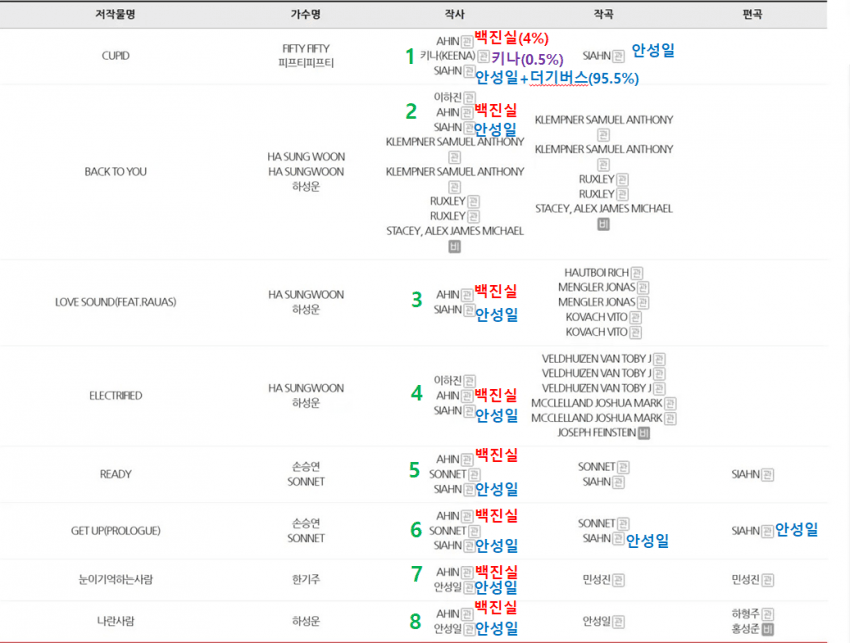Click SIAHN's 관 icon in GET UP 작곡 column
This screenshot has height=643, width=850.
[x=618, y=539]
